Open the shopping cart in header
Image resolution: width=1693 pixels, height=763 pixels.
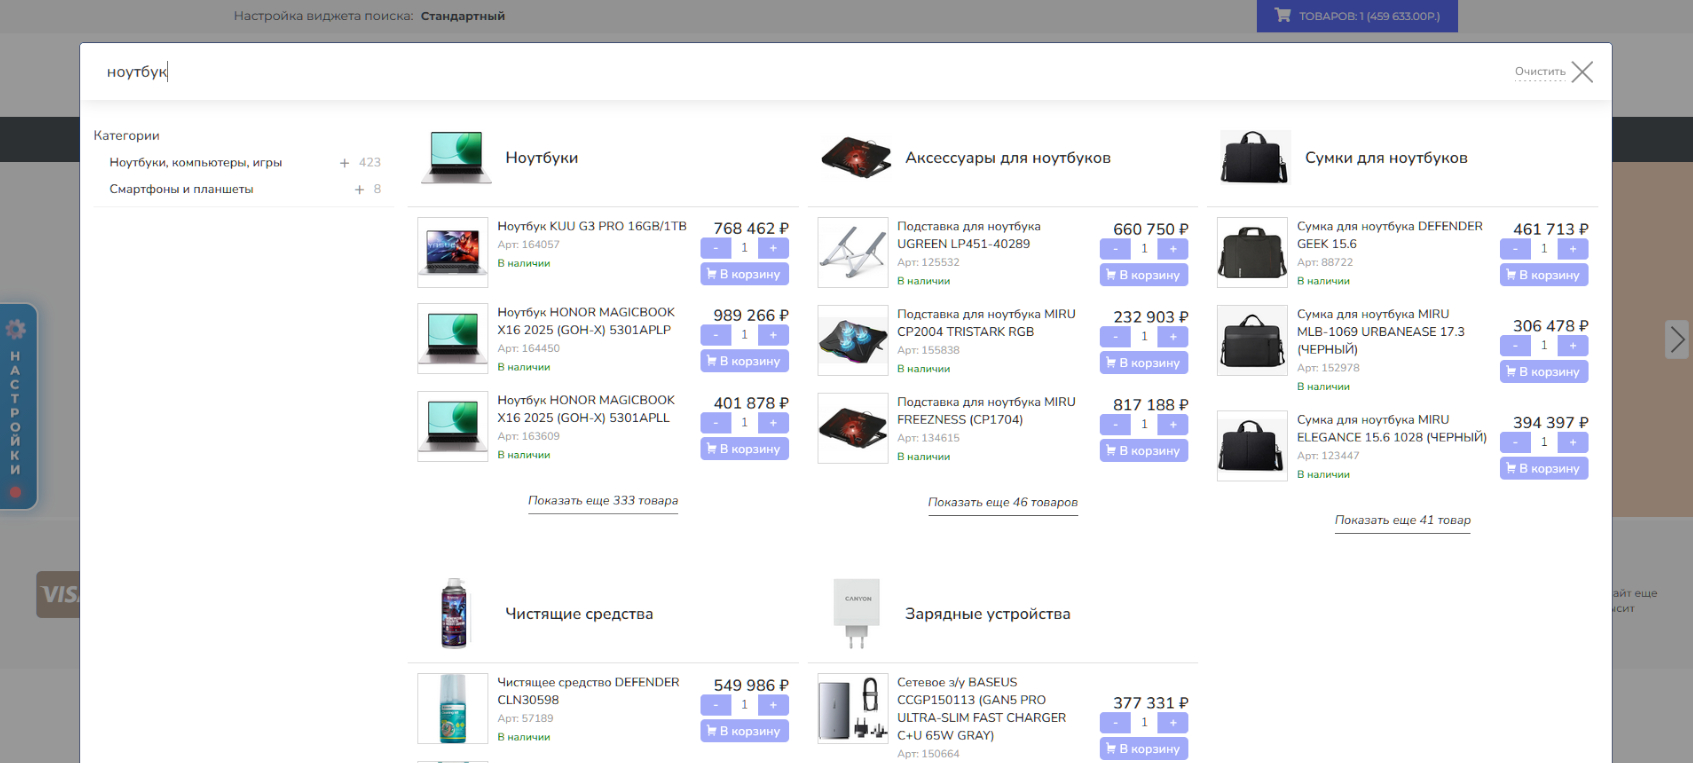(1356, 16)
